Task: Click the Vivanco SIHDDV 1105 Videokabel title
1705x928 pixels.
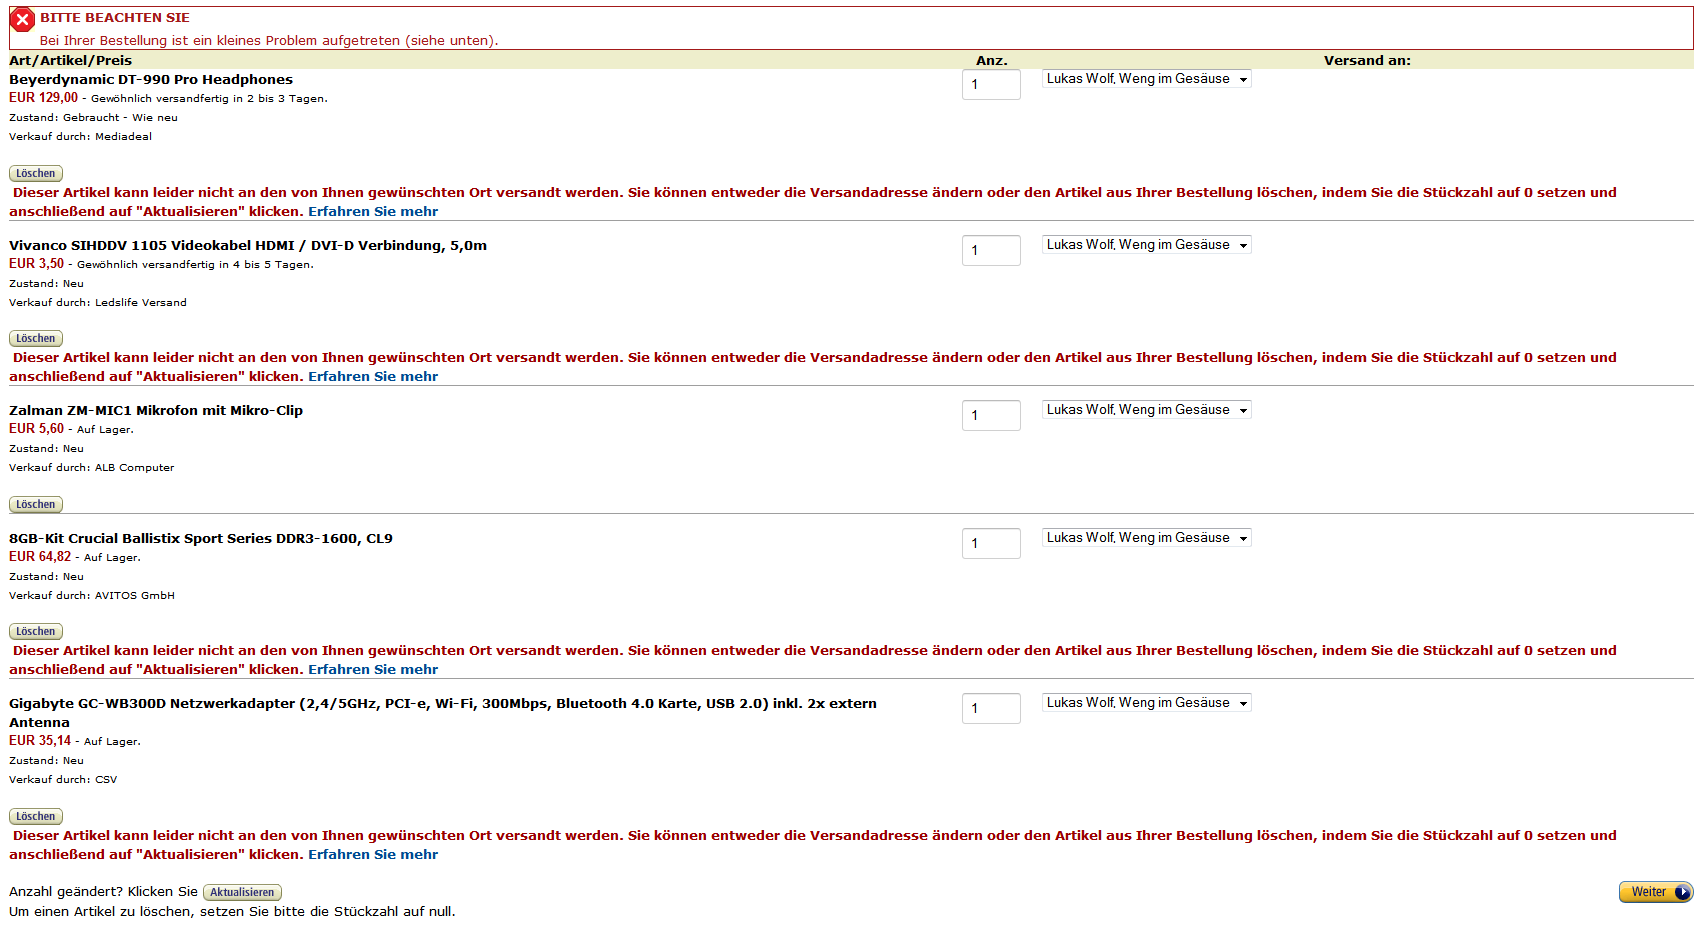Action: (248, 246)
